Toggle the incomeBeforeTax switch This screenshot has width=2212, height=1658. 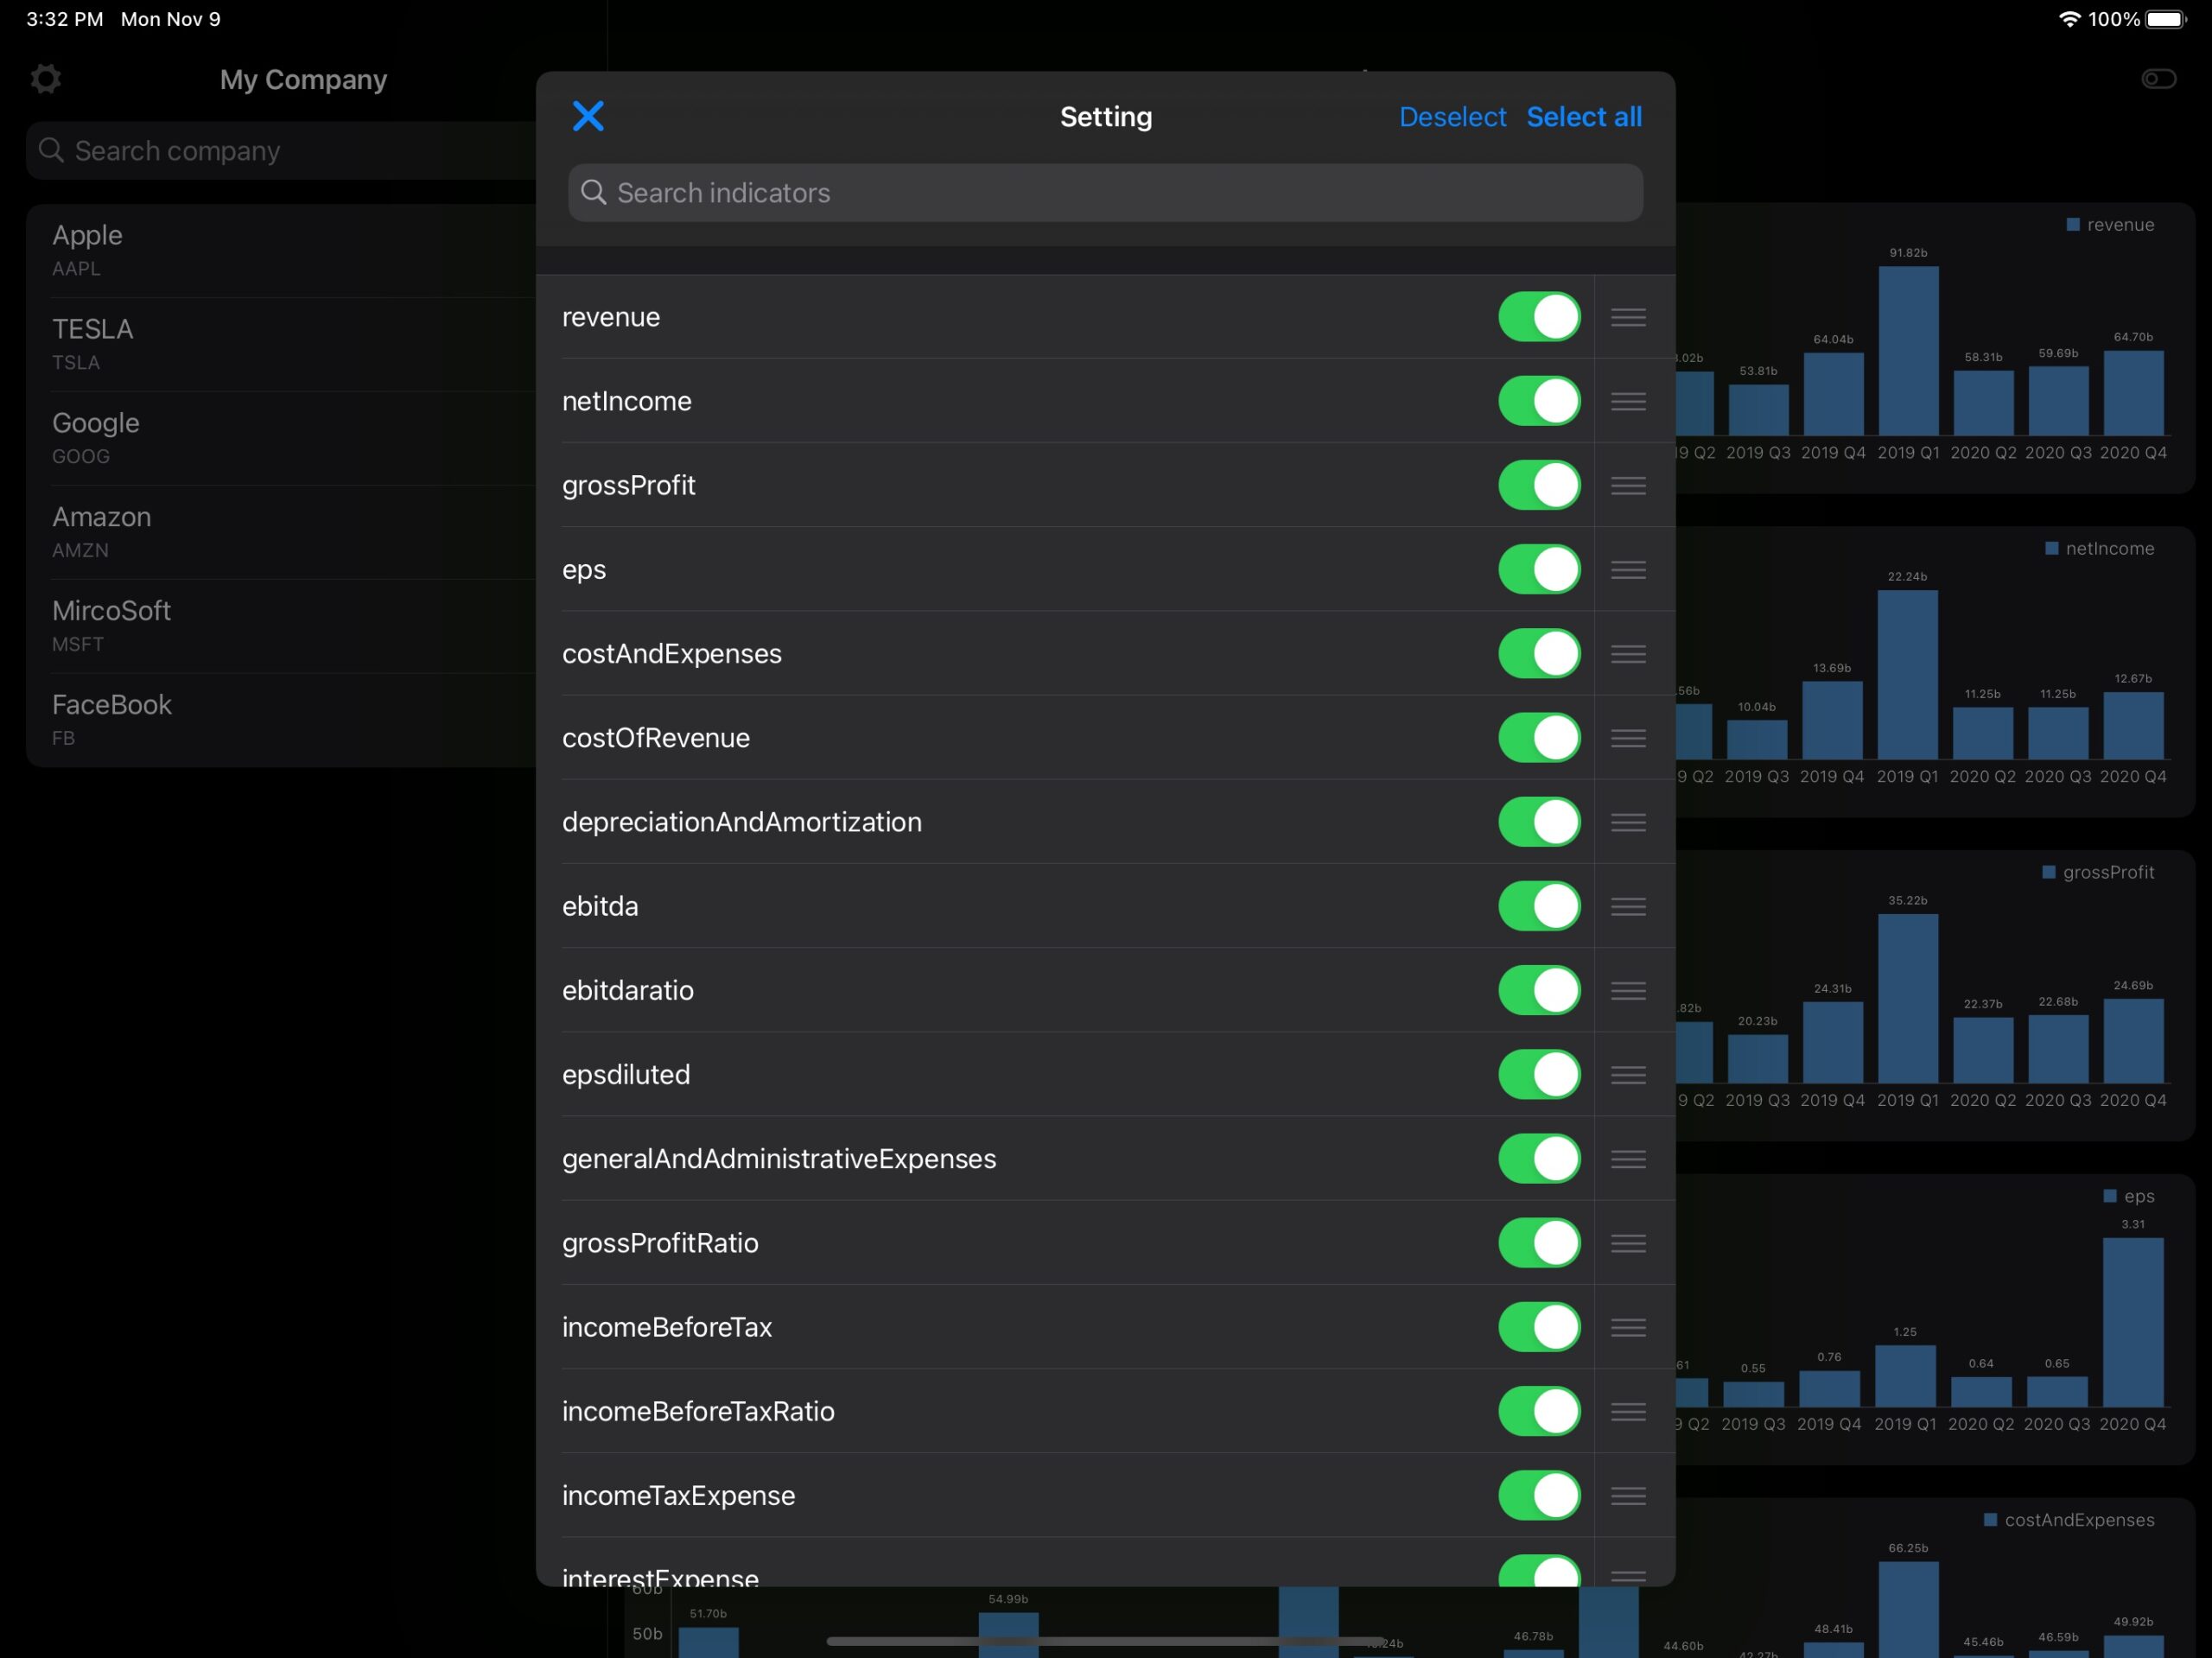click(1539, 1327)
